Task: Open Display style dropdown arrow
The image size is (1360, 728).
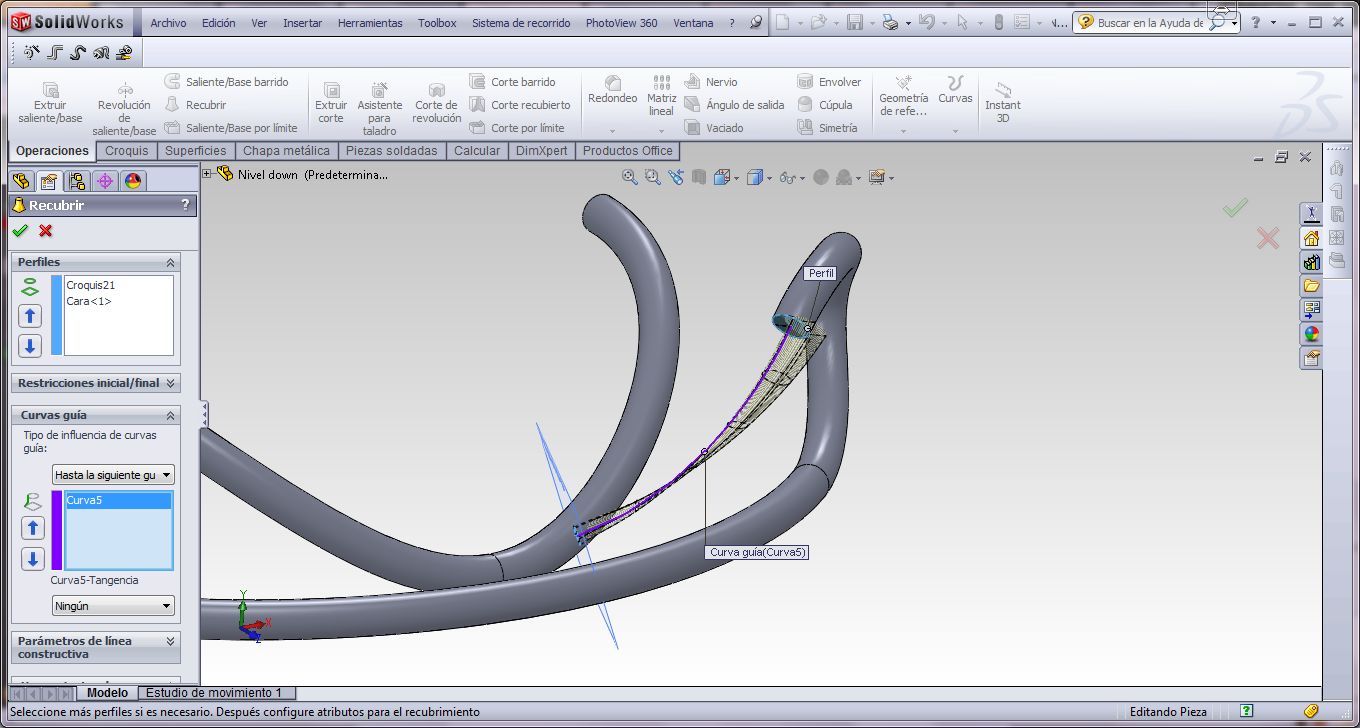Action: (x=768, y=178)
